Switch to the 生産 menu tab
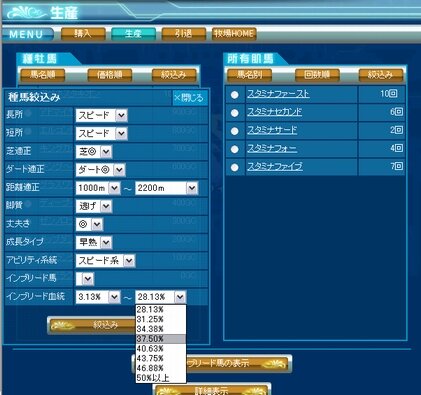The width and height of the screenshot is (421, 395). [x=133, y=34]
